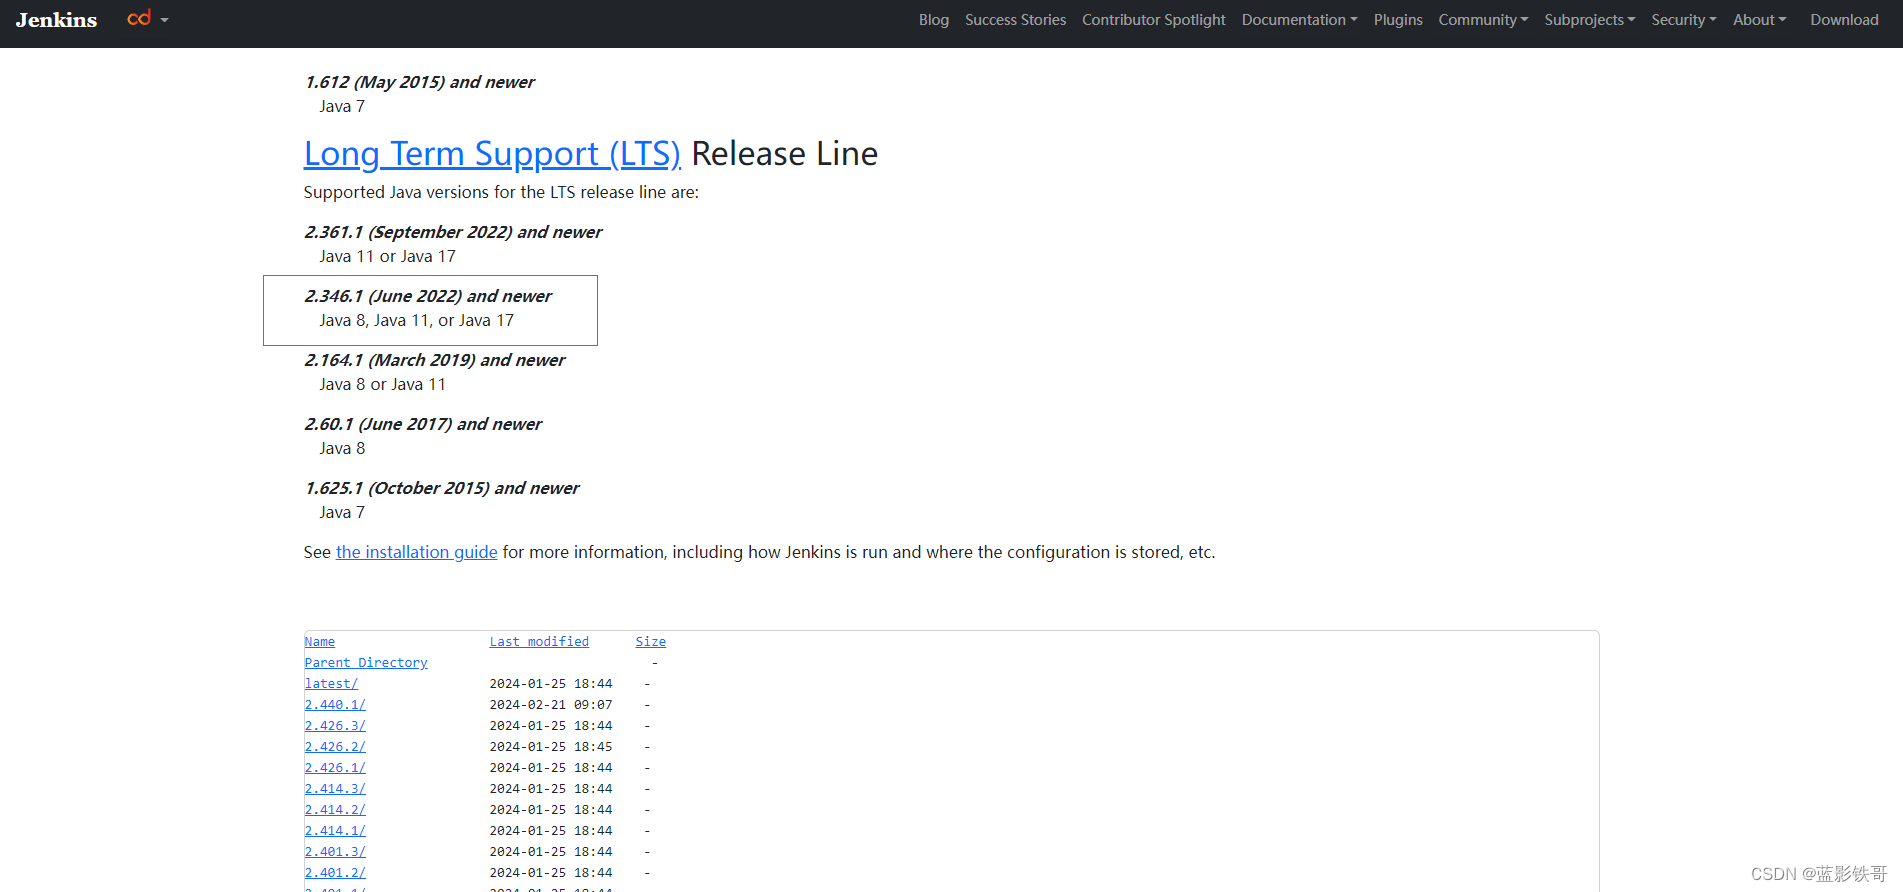Expand the Security dropdown
This screenshot has width=1903, height=892.
click(x=1683, y=20)
